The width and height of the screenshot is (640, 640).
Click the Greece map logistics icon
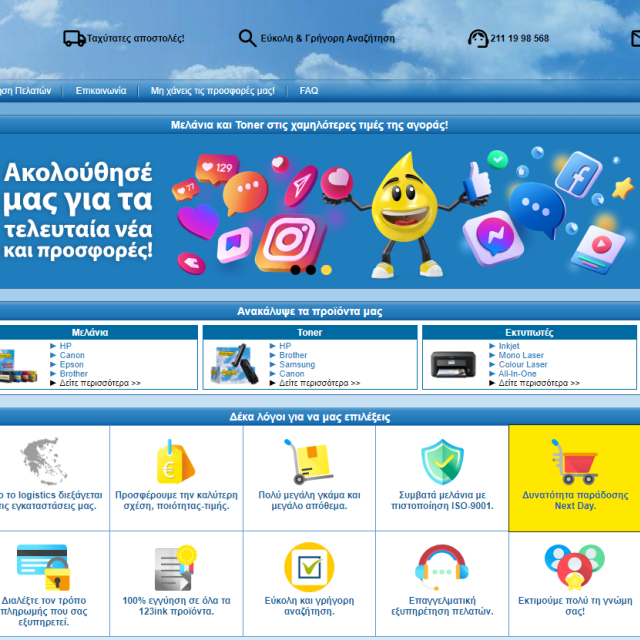(44, 461)
